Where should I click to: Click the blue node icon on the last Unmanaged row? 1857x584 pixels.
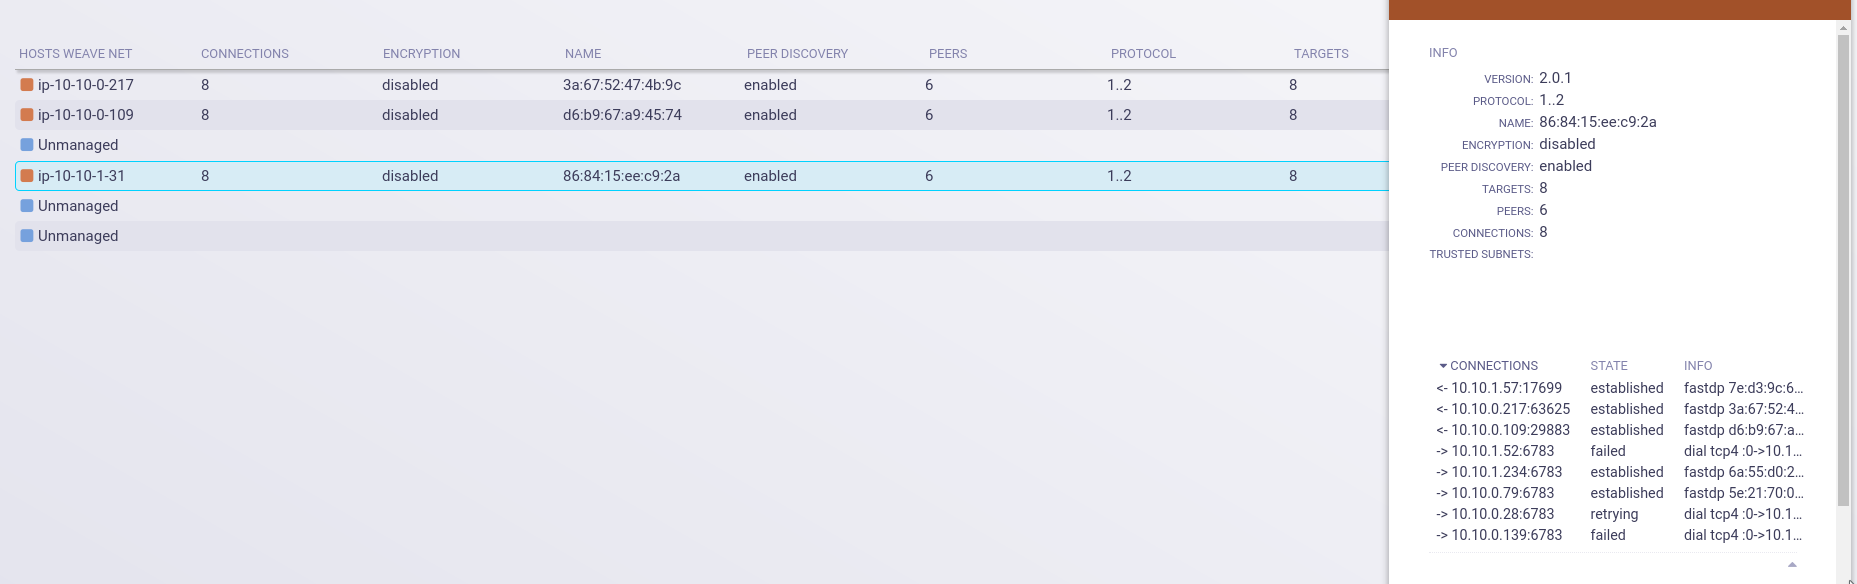[x=25, y=236]
